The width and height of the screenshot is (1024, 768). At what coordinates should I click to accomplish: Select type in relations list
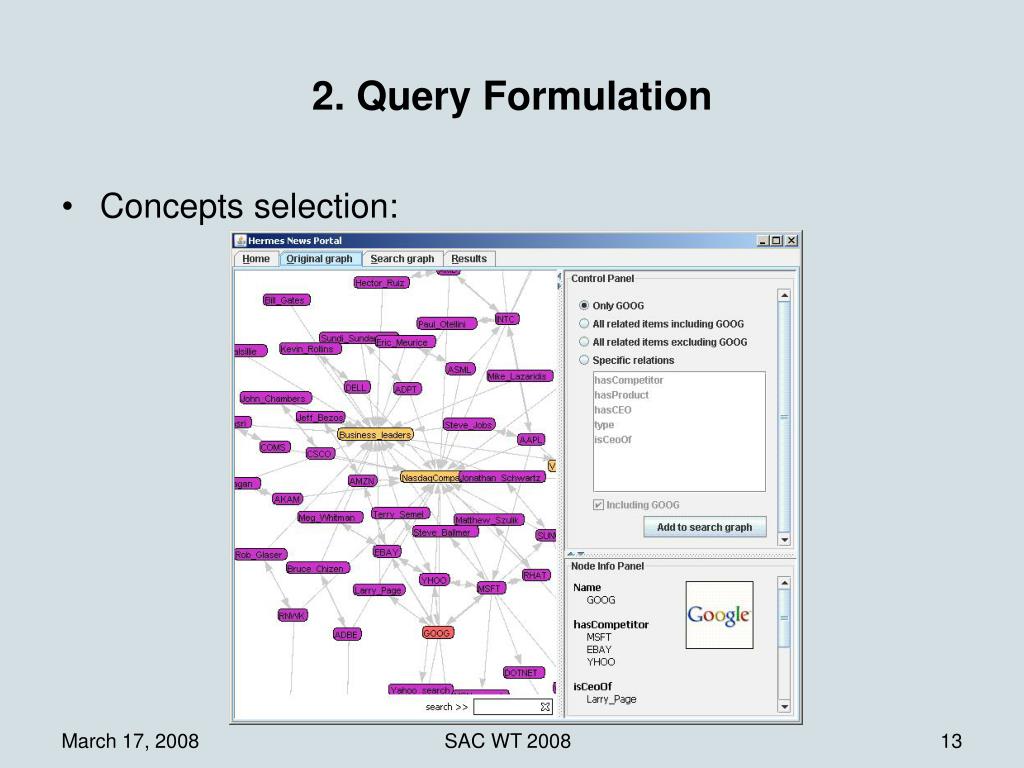[x=604, y=425]
